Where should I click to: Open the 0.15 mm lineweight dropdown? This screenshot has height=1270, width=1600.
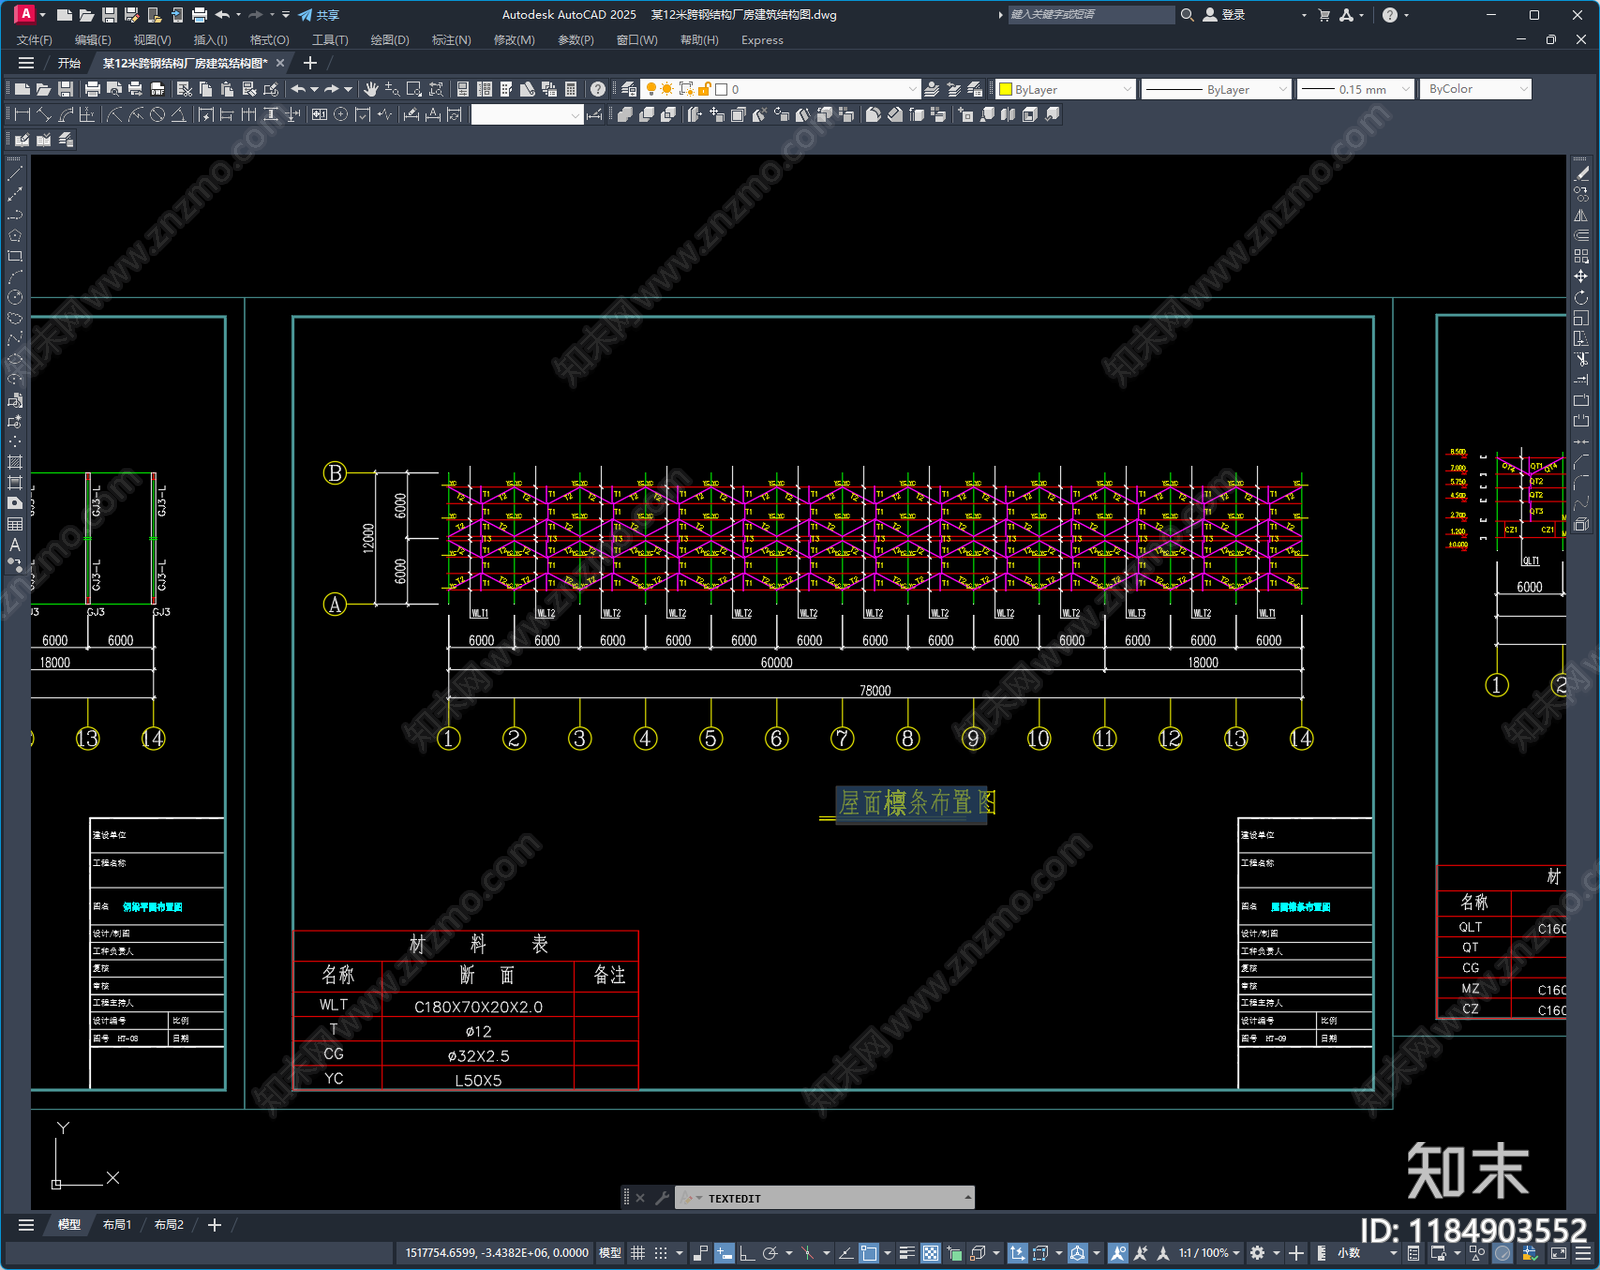coord(1356,89)
